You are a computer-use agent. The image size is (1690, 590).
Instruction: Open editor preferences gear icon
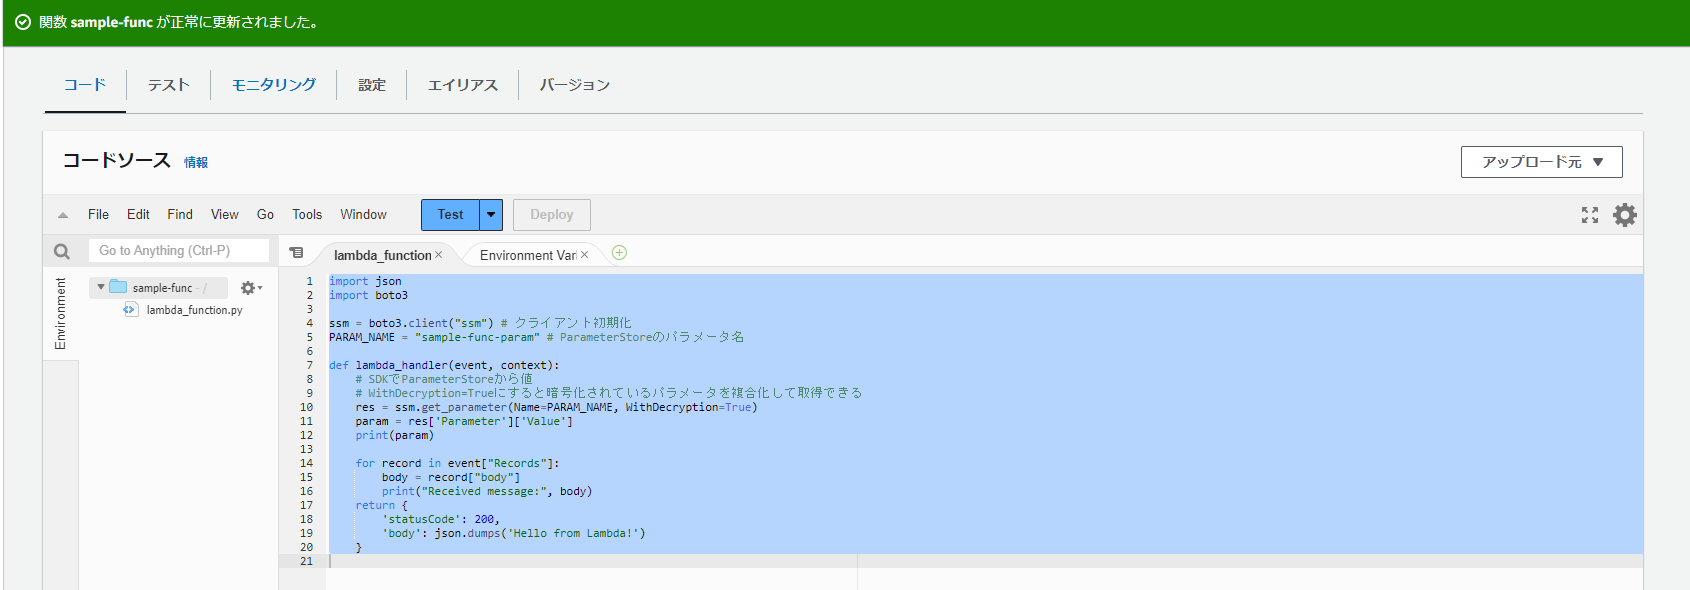pyautogui.click(x=1625, y=215)
